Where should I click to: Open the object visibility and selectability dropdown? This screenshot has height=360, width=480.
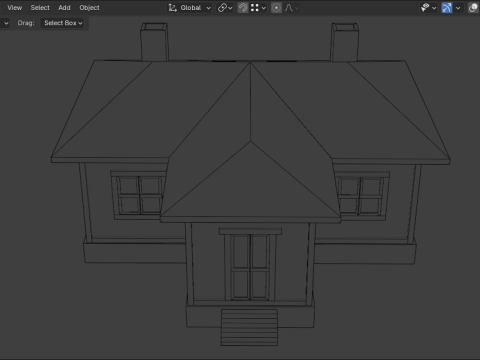[428, 8]
